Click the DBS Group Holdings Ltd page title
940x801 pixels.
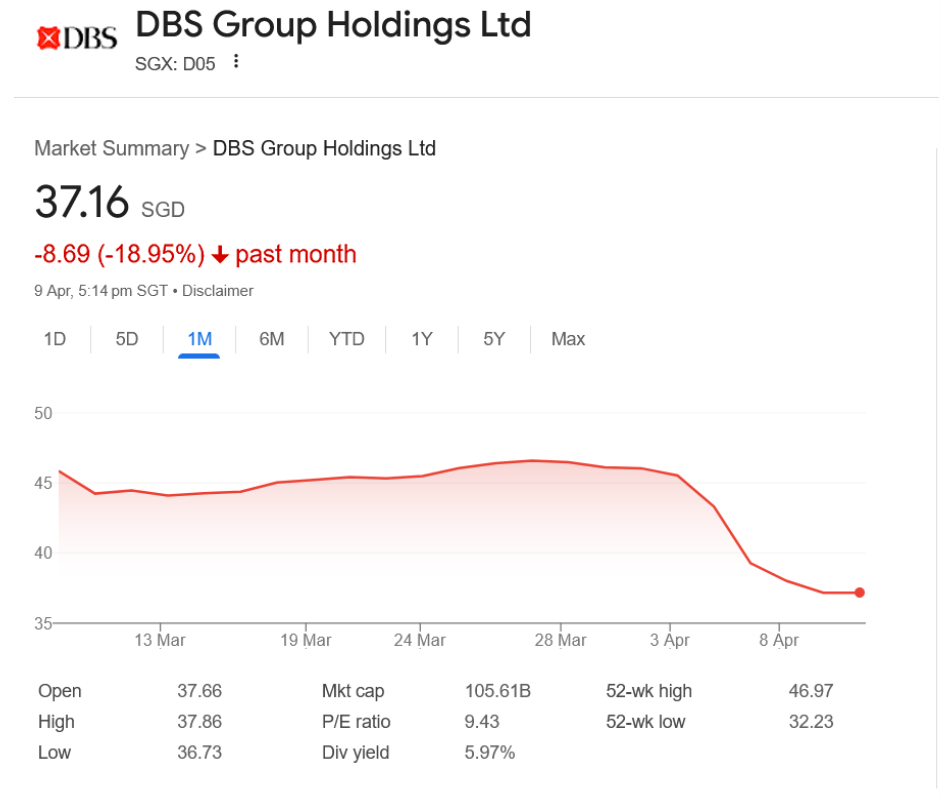point(333,25)
